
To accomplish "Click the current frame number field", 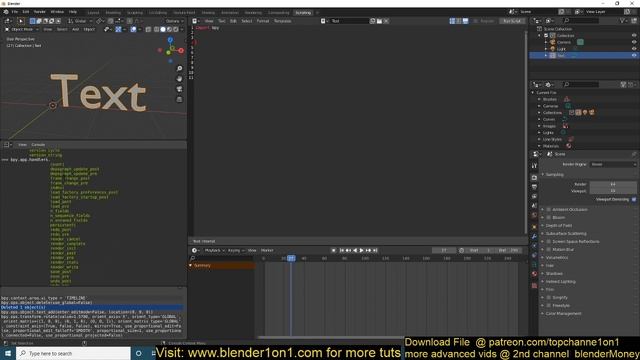I will (x=444, y=250).
